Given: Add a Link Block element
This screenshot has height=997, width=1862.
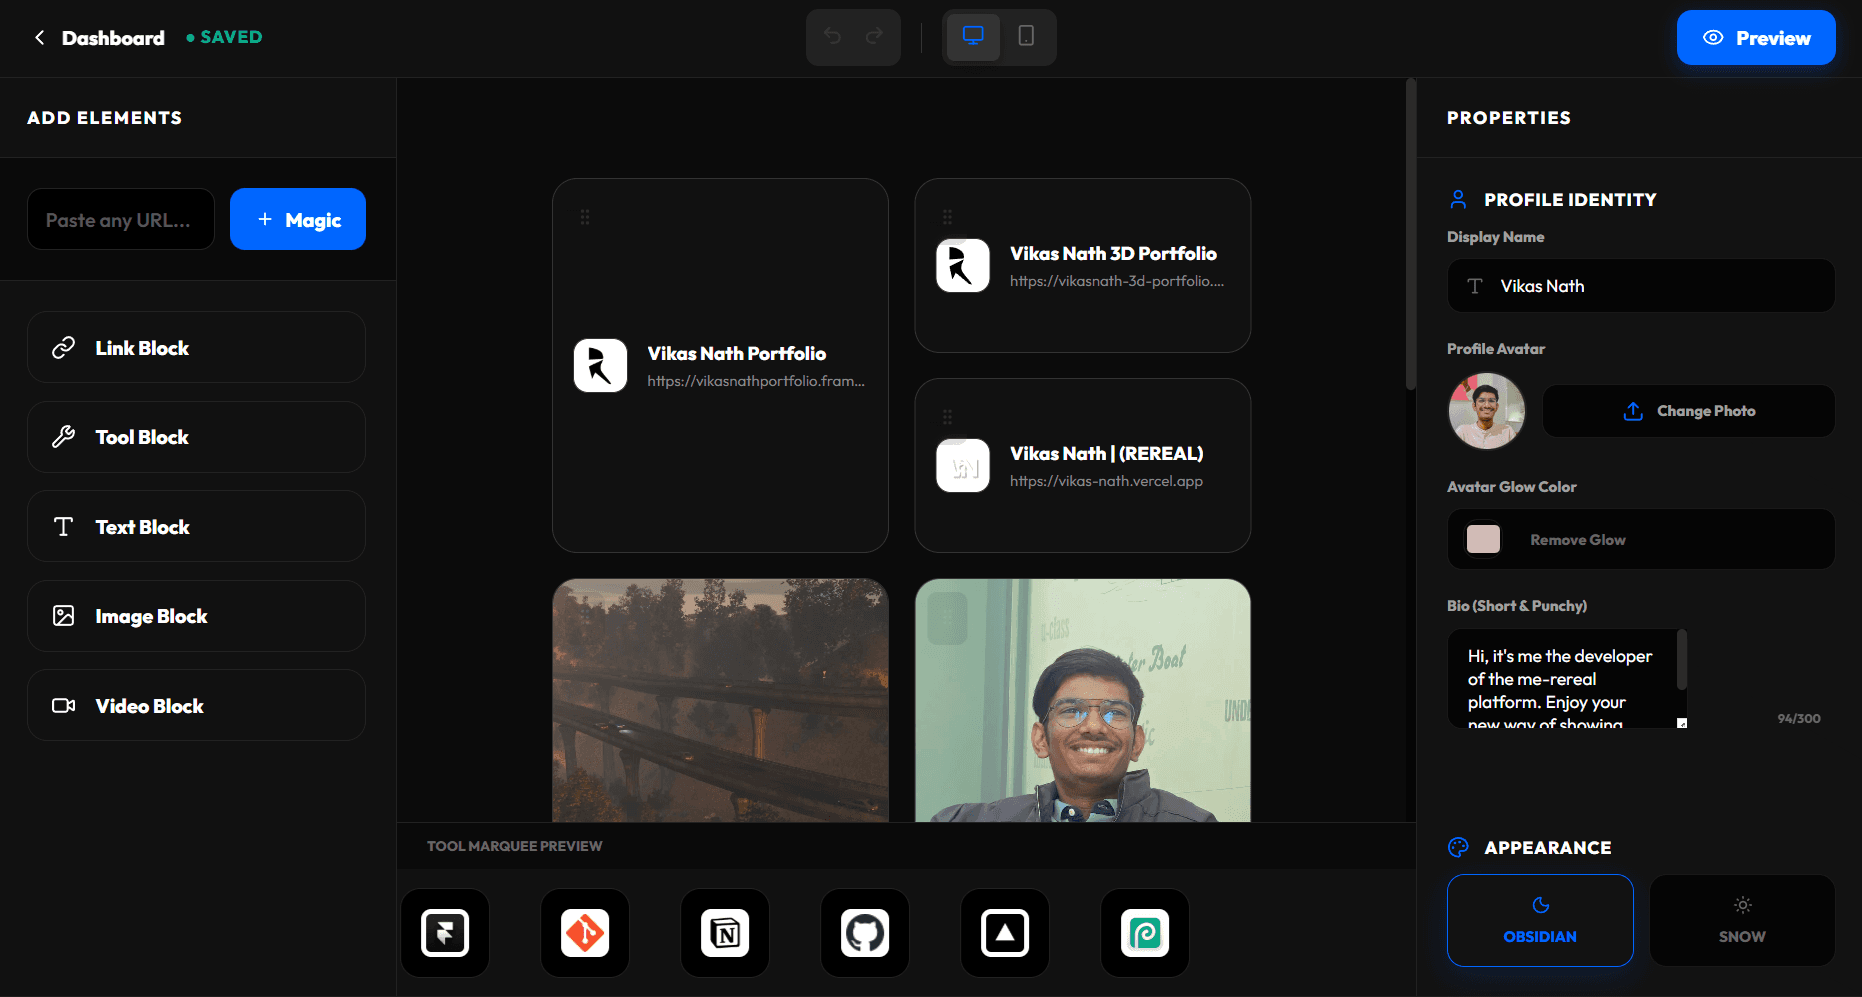Looking at the screenshot, I should pyautogui.click(x=196, y=347).
